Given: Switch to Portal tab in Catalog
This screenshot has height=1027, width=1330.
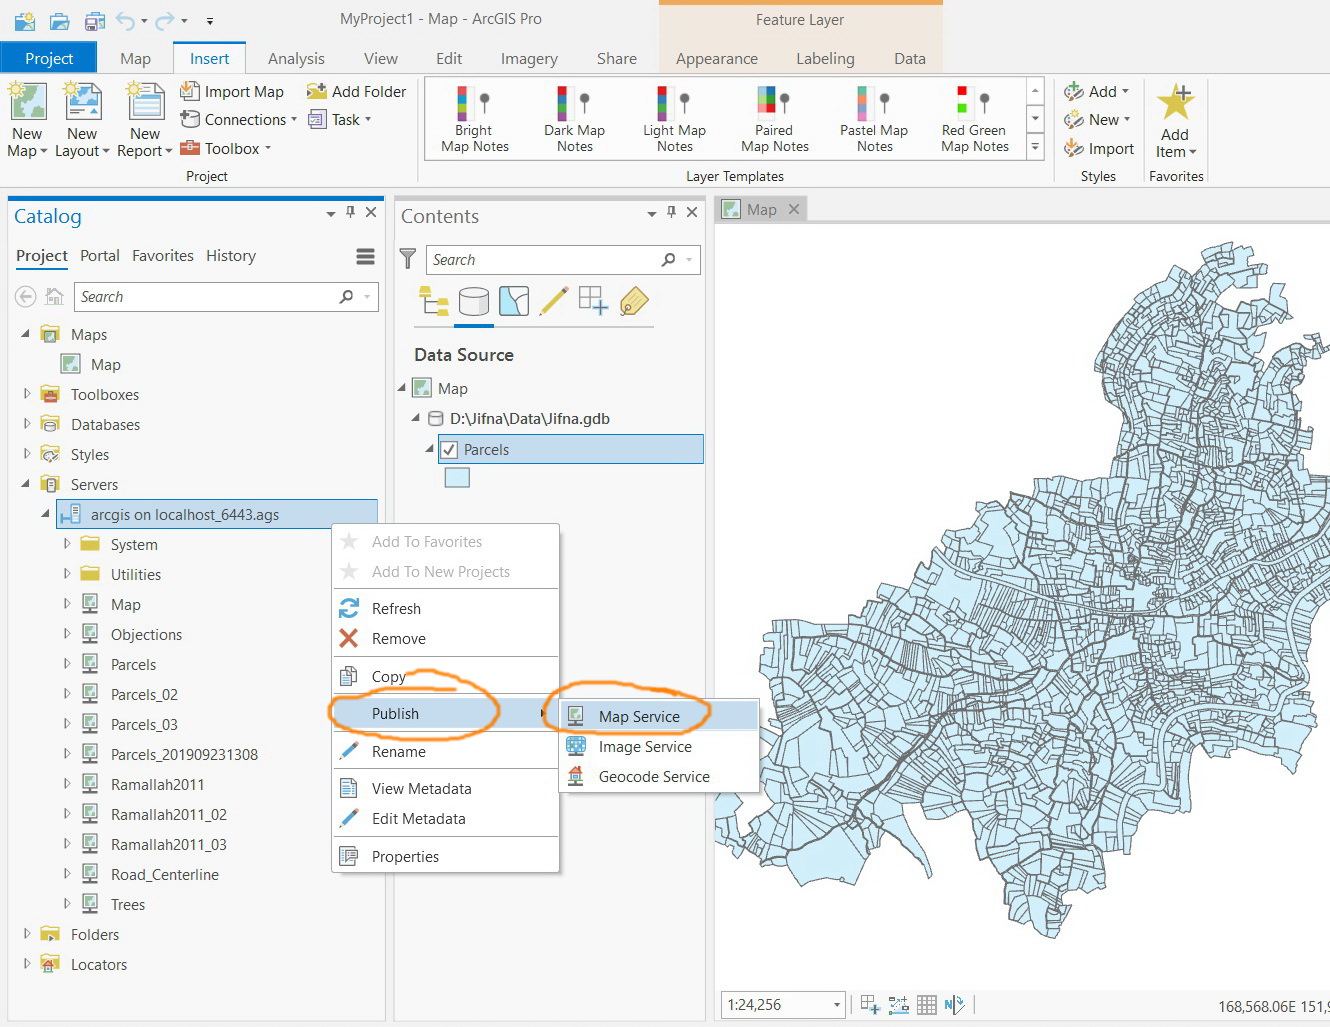Looking at the screenshot, I should pyautogui.click(x=100, y=256).
